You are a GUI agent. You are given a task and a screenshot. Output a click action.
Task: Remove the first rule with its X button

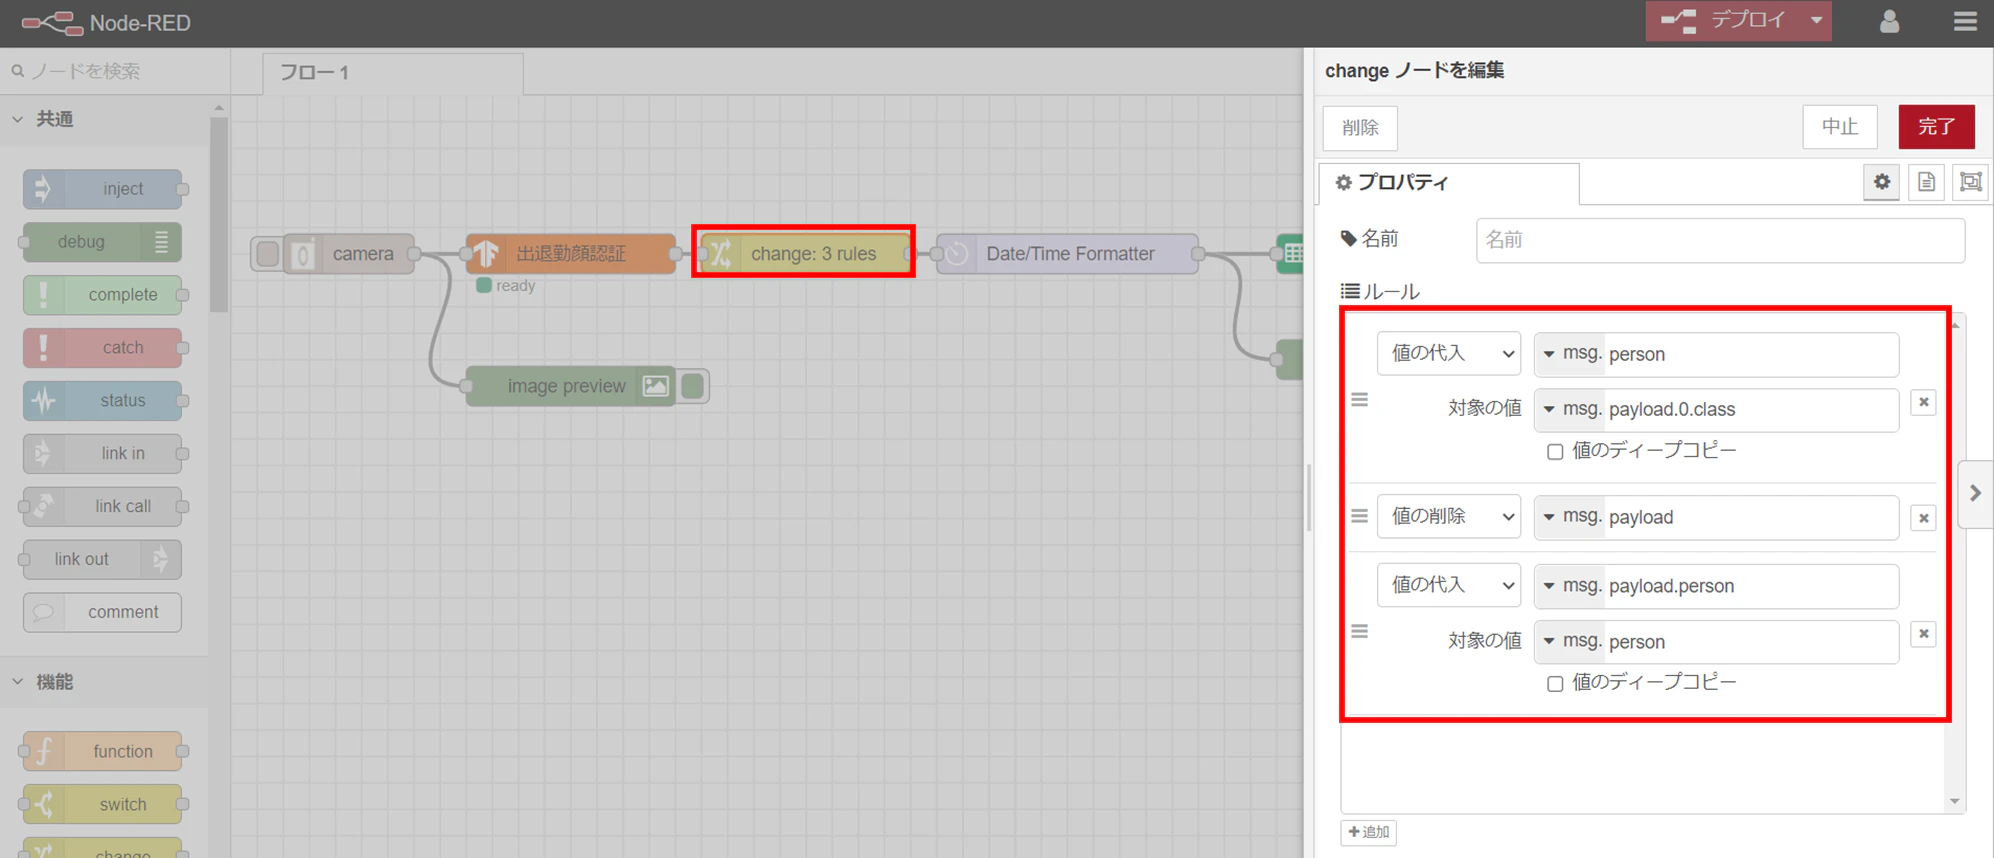1923,402
